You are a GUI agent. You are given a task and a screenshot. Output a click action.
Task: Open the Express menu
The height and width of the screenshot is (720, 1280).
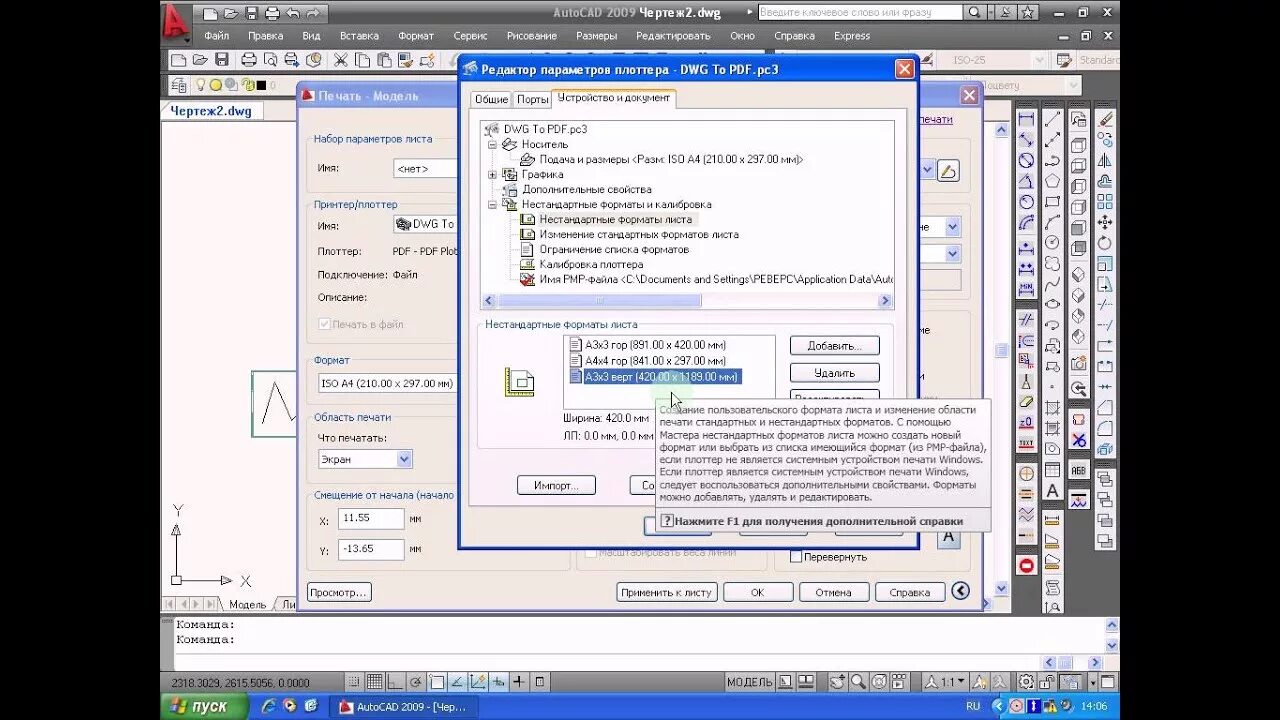point(852,36)
